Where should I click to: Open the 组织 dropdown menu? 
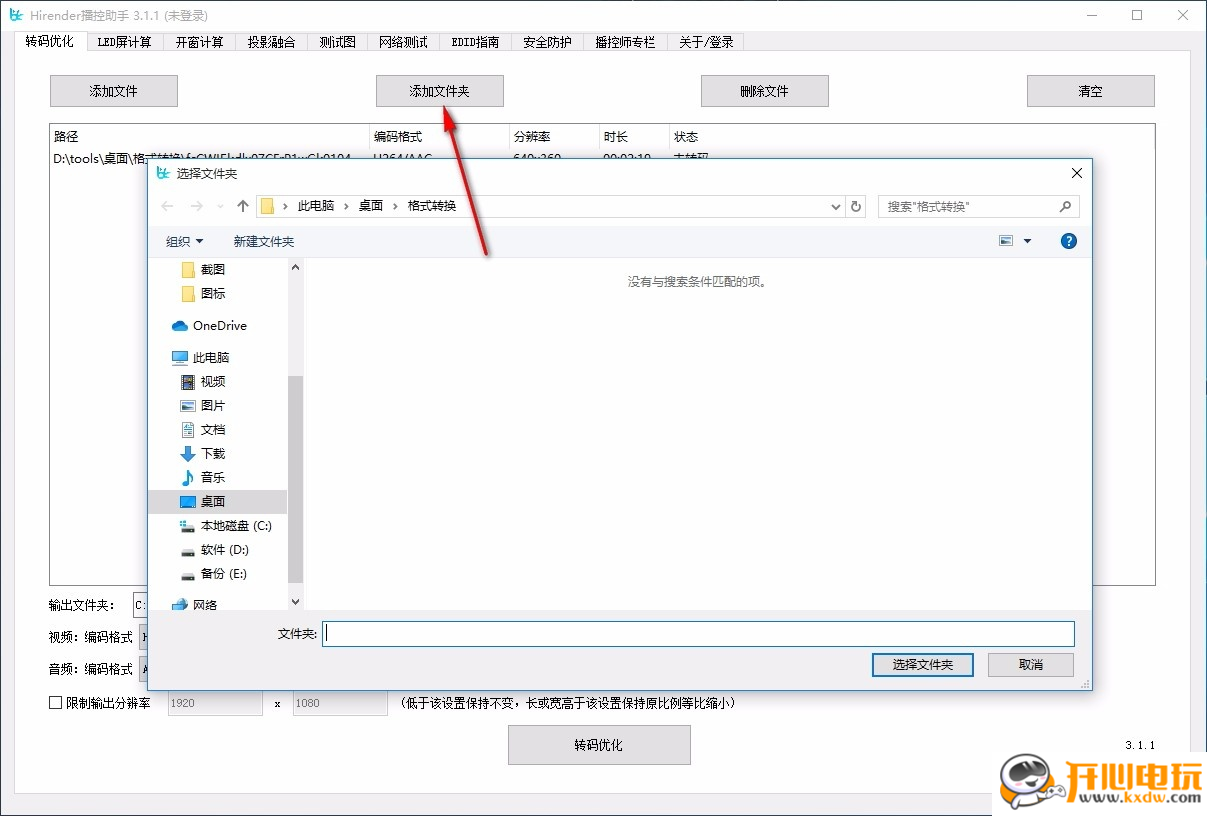click(185, 241)
